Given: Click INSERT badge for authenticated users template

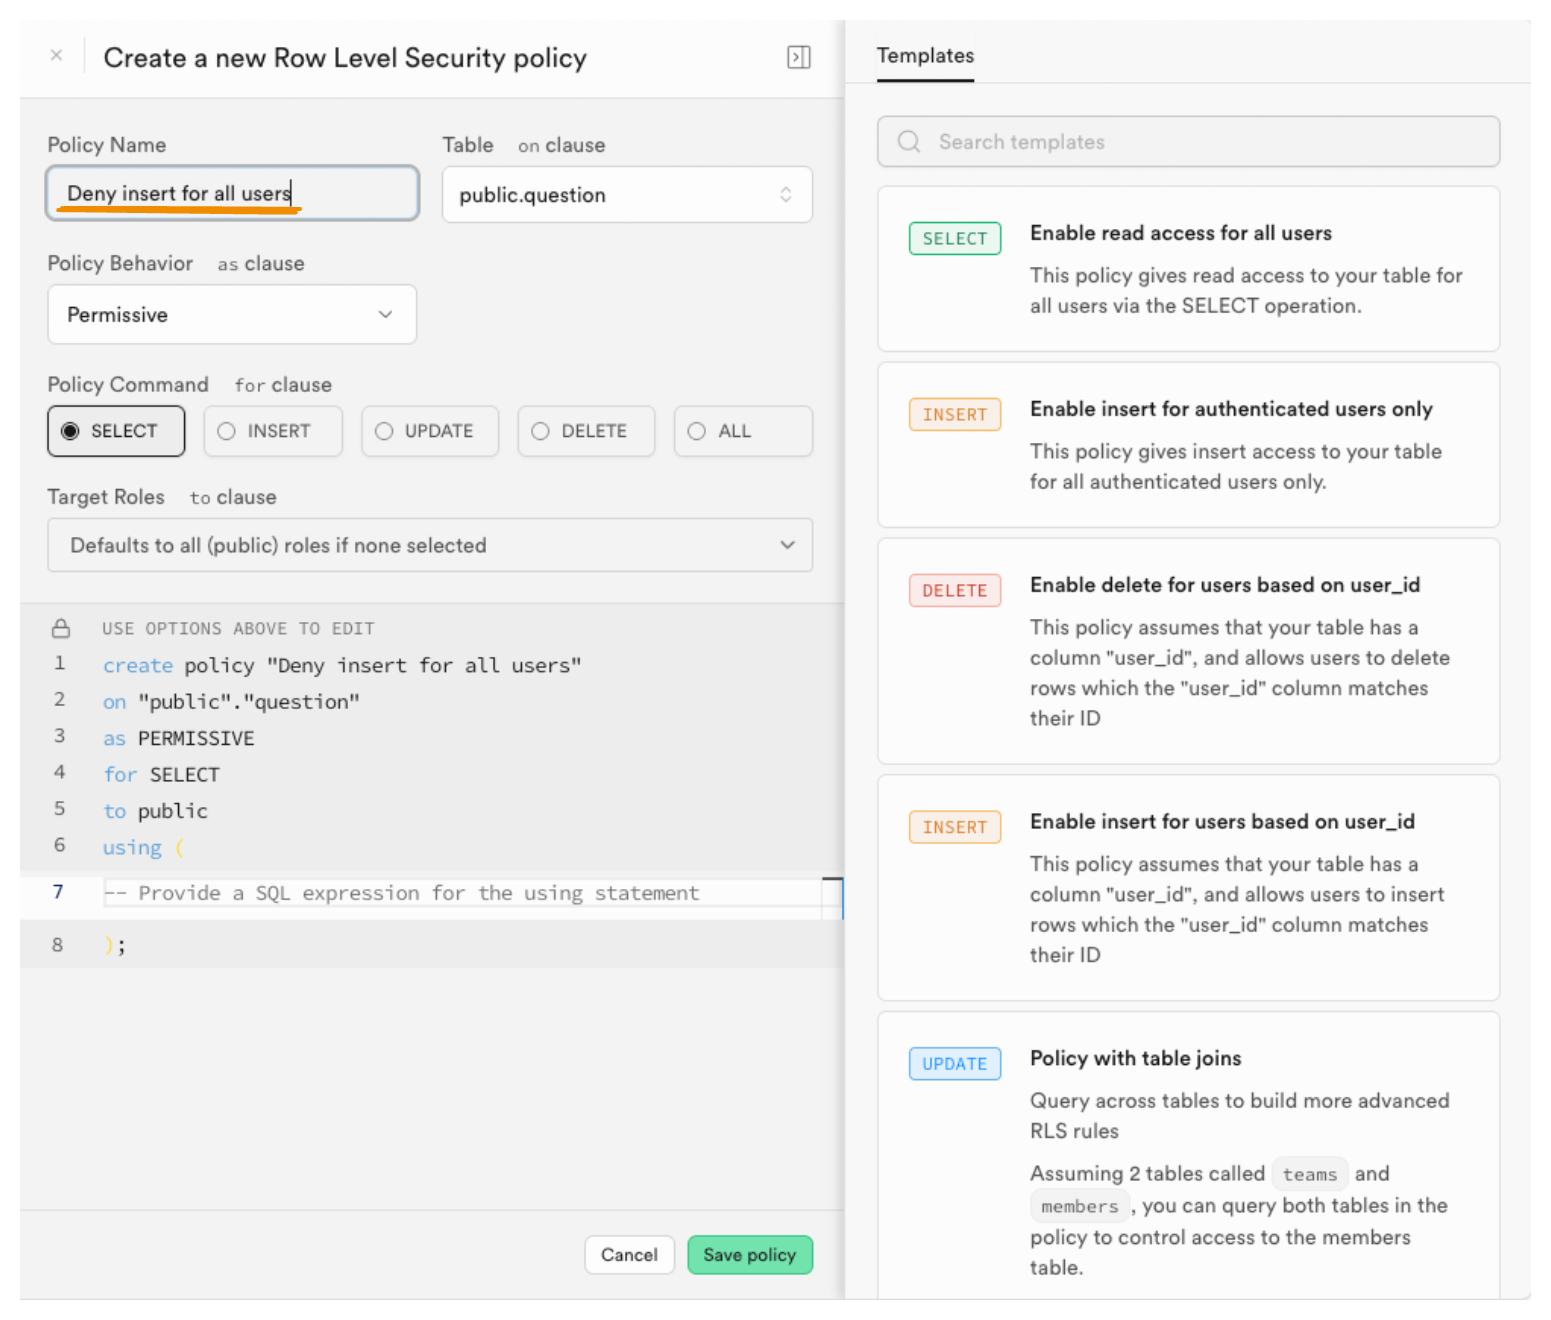Looking at the screenshot, I should click(x=954, y=415).
